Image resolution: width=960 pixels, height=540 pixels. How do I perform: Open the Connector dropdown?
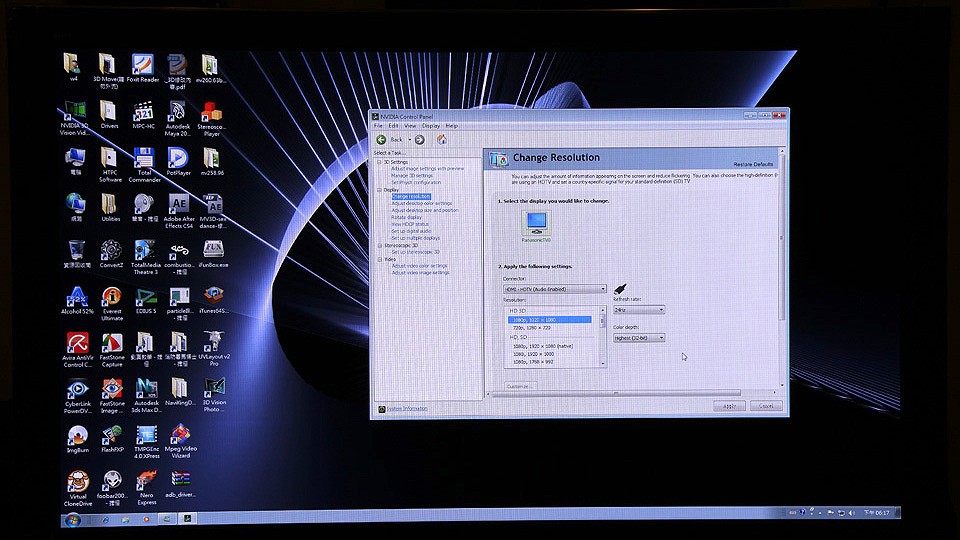click(x=555, y=289)
